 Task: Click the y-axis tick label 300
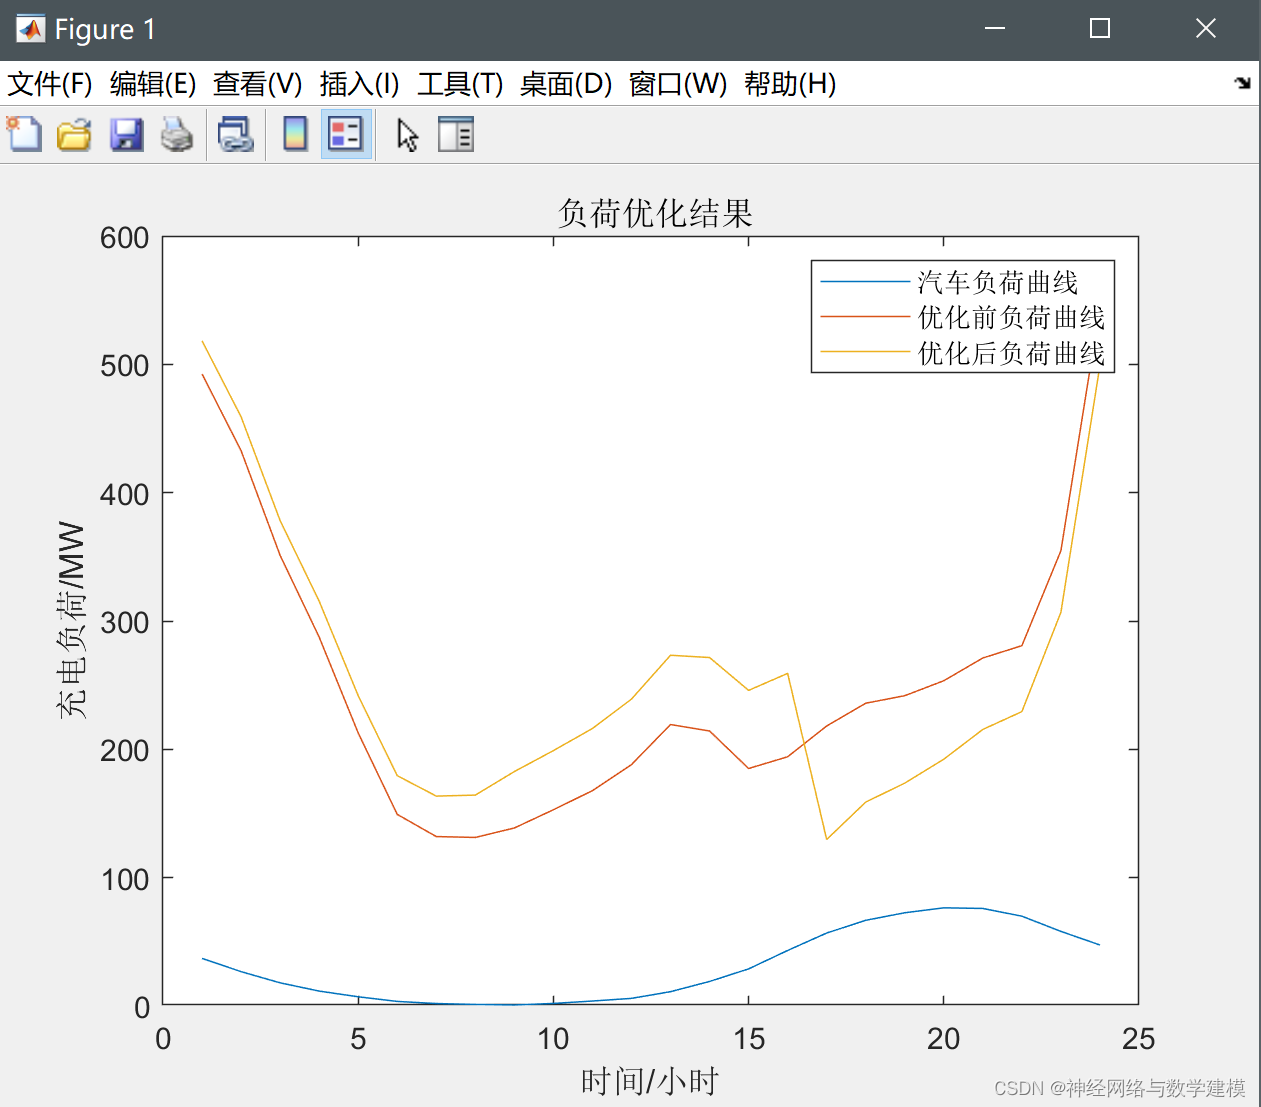(125, 622)
